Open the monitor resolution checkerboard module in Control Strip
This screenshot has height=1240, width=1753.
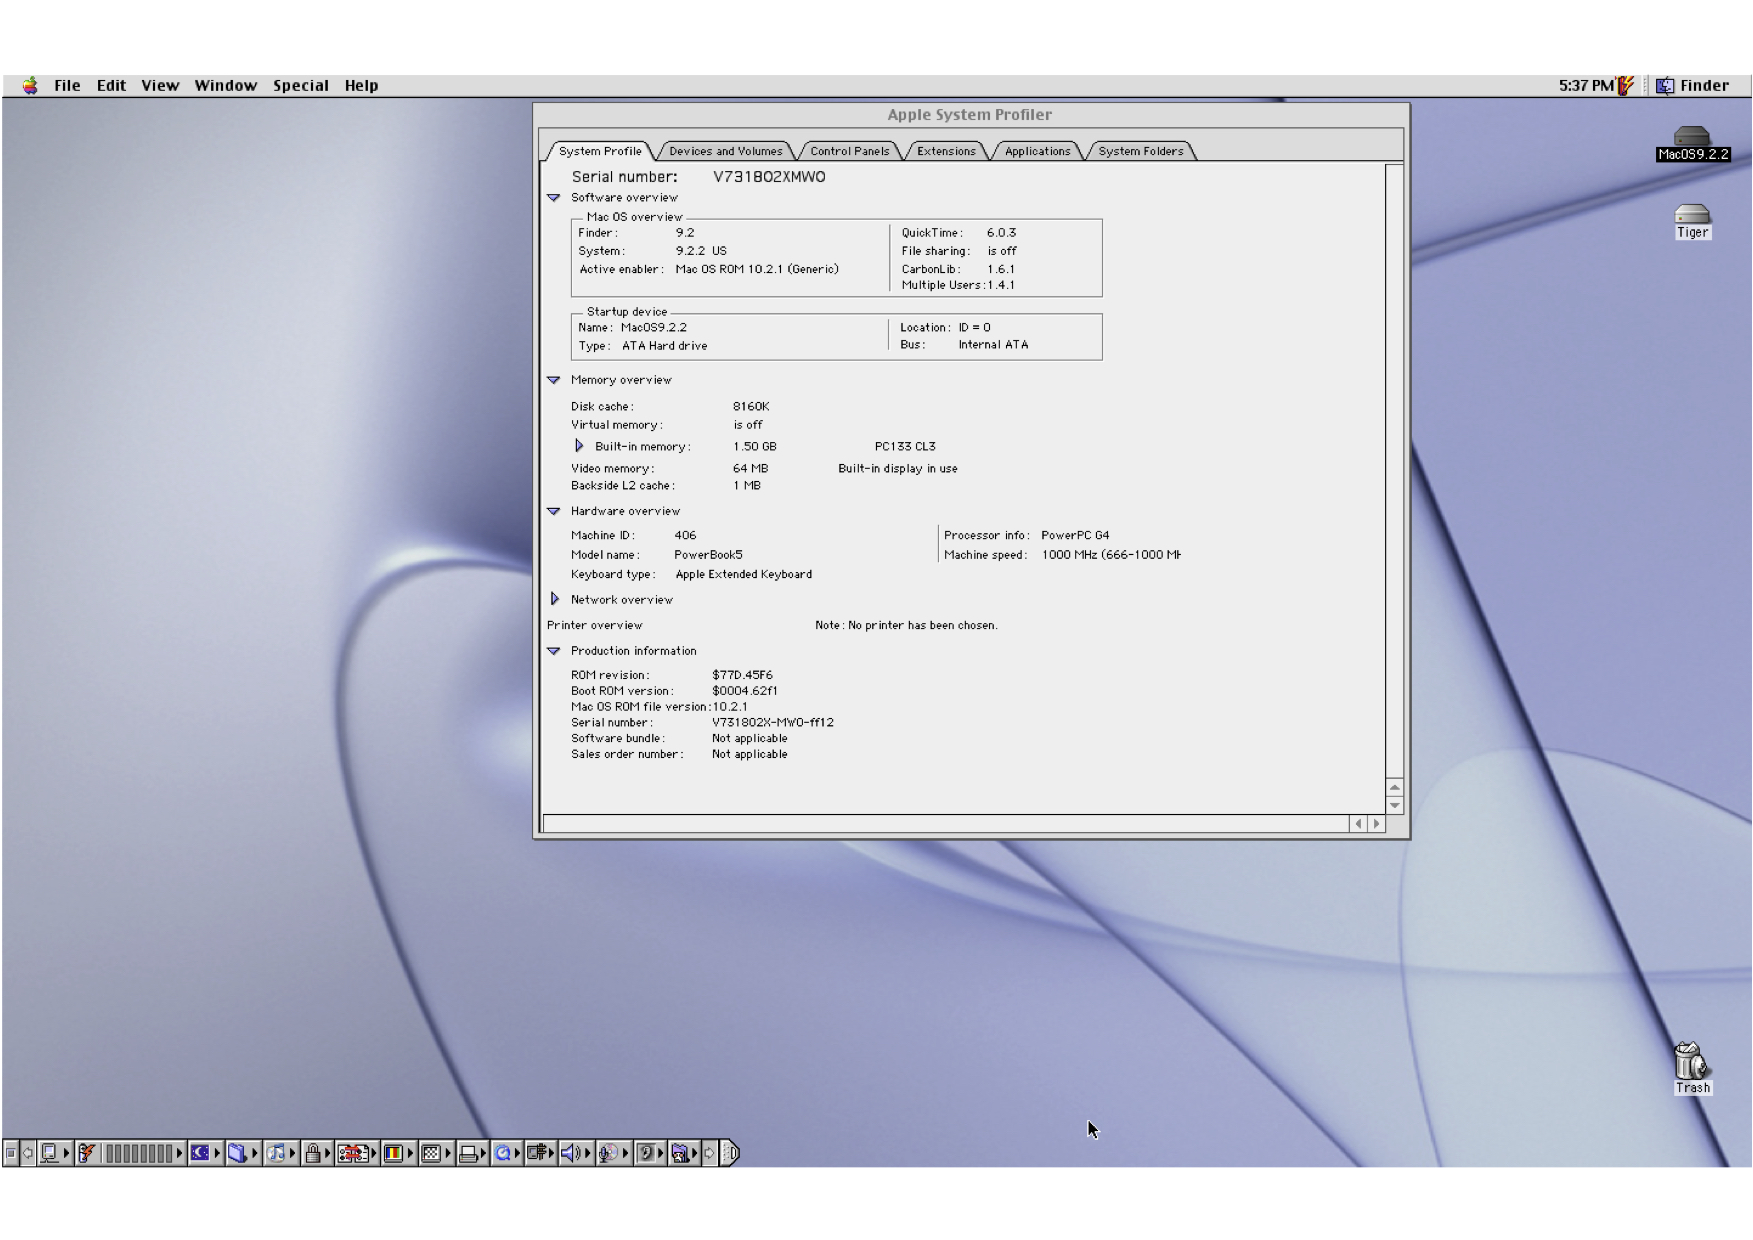point(436,1153)
